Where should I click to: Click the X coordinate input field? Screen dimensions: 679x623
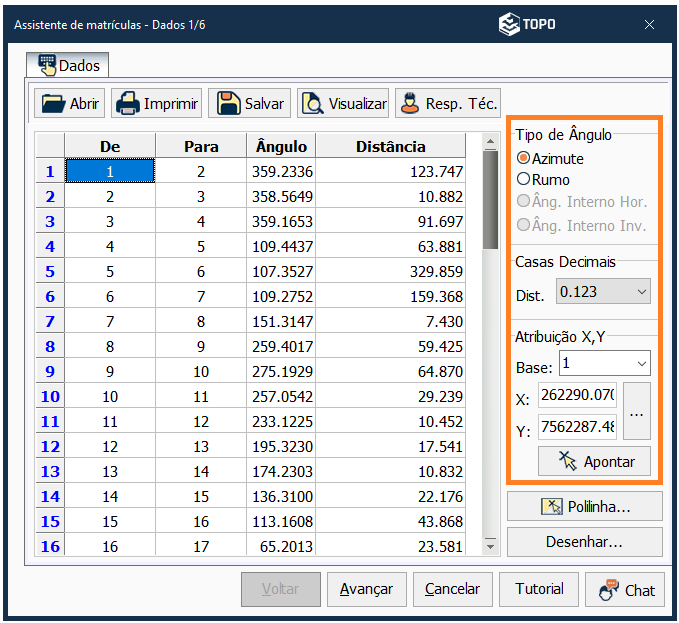pyautogui.click(x=577, y=397)
